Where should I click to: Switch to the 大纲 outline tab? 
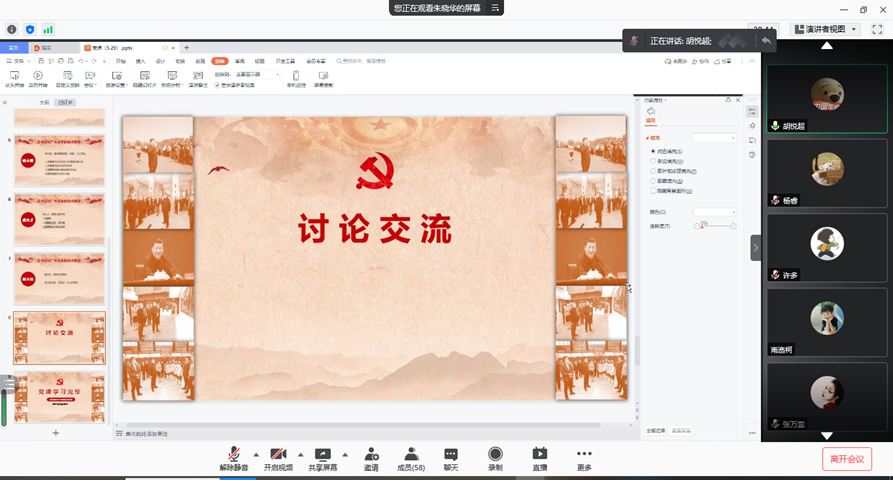pyautogui.click(x=44, y=102)
